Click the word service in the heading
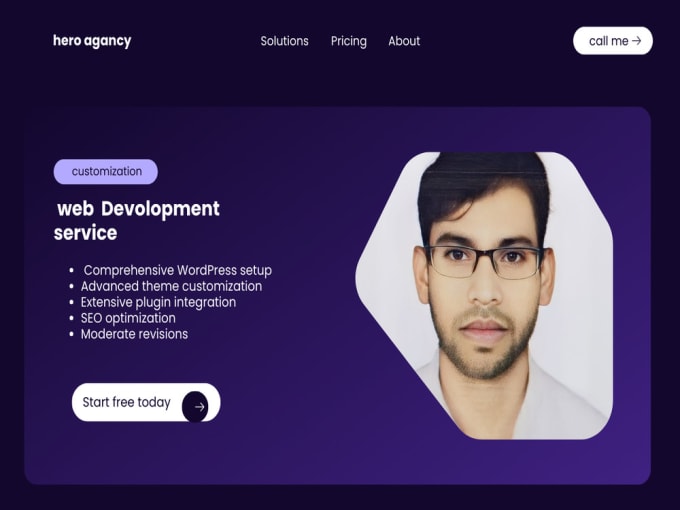 85,233
